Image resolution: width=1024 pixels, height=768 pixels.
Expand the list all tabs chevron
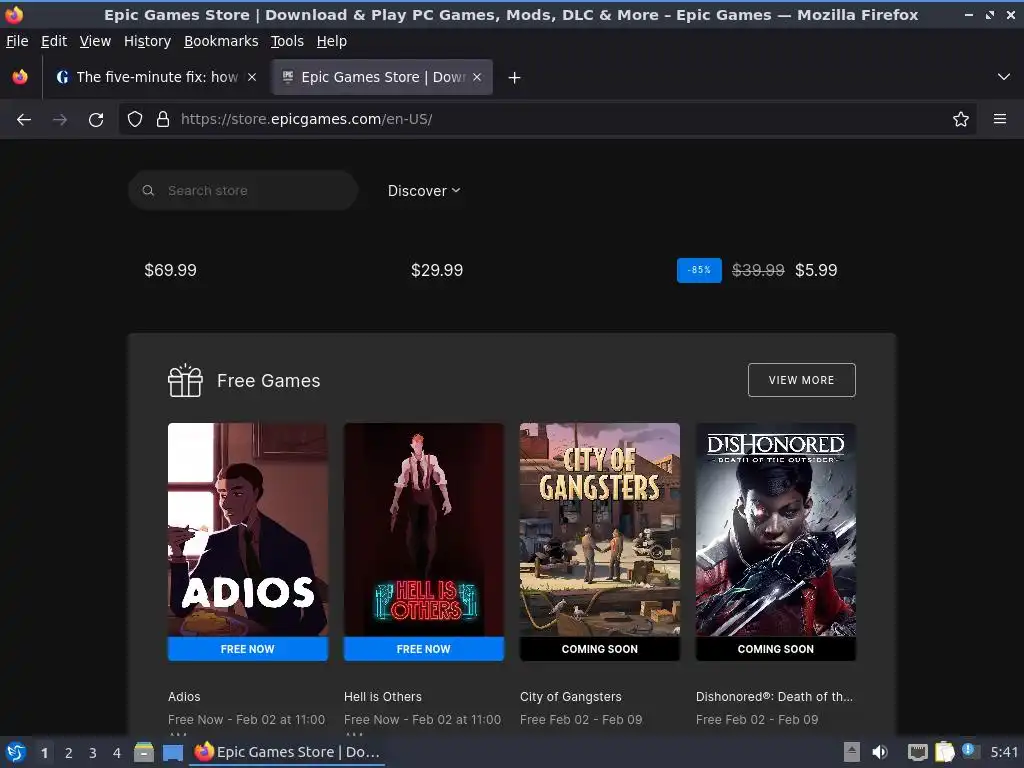coord(1004,77)
